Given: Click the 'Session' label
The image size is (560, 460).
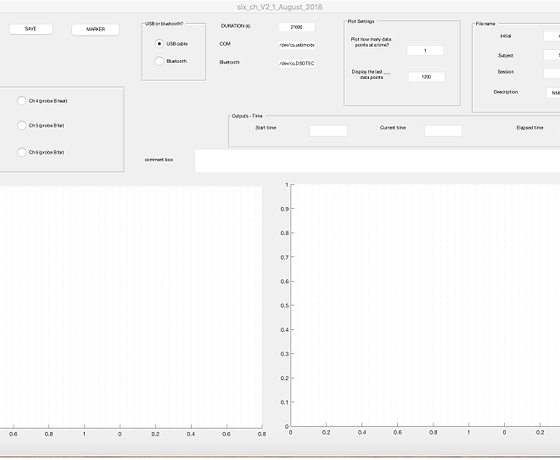Looking at the screenshot, I should 506,72.
